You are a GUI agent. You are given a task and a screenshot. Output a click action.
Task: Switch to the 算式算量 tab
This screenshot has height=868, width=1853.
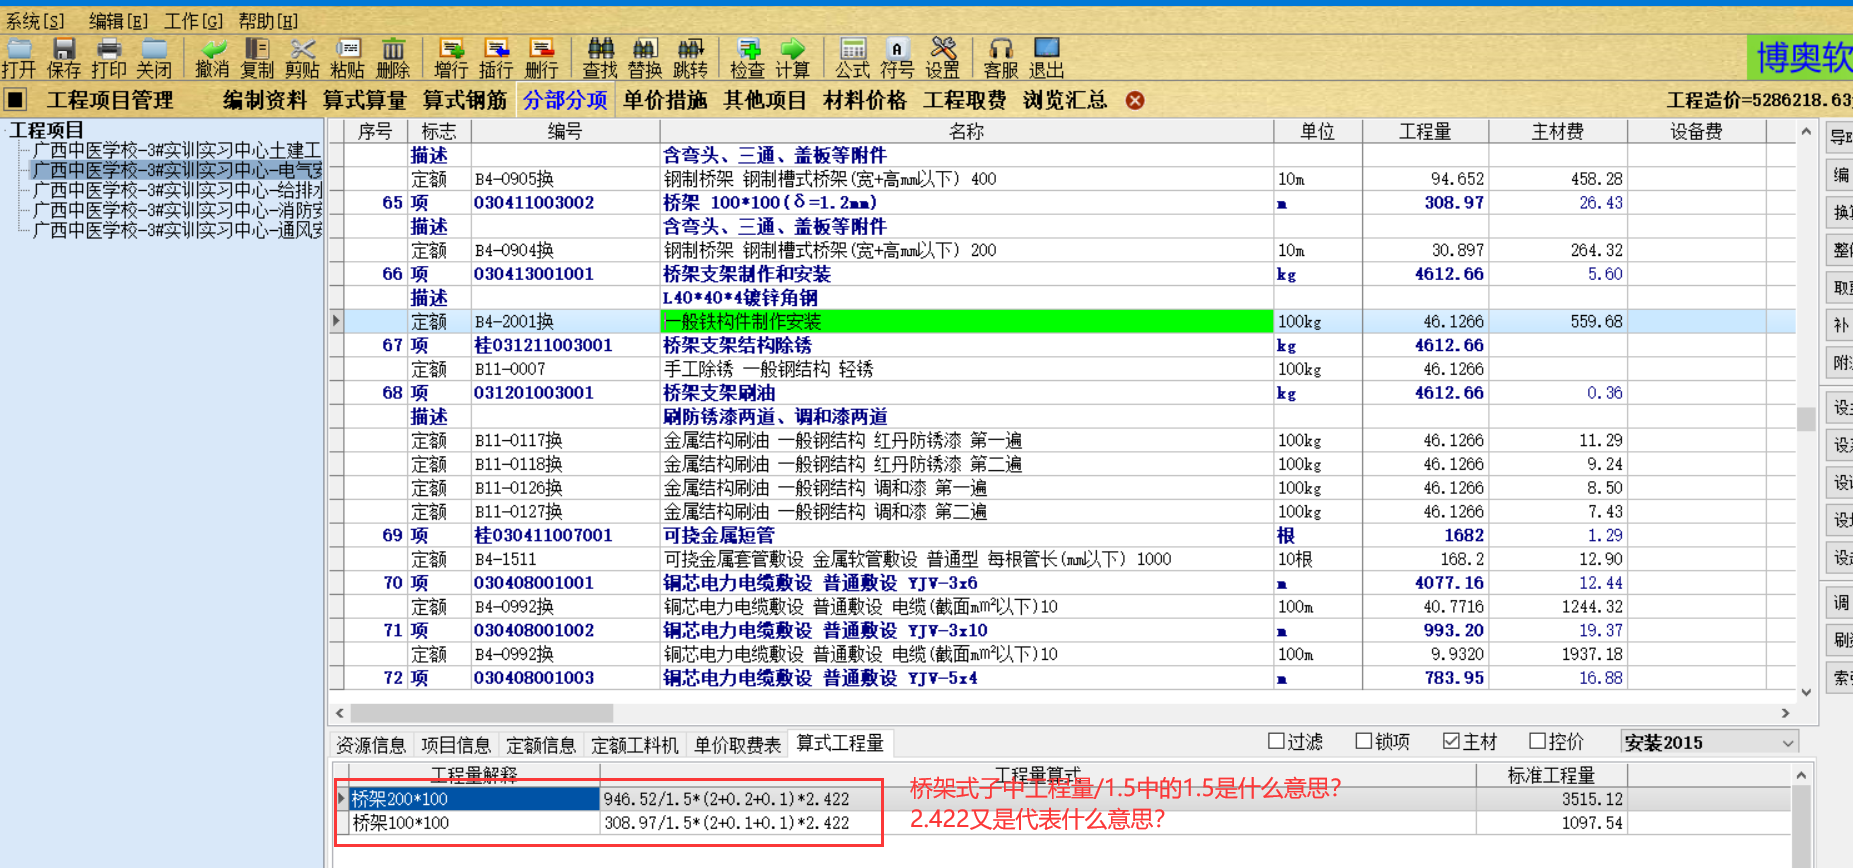(x=365, y=100)
